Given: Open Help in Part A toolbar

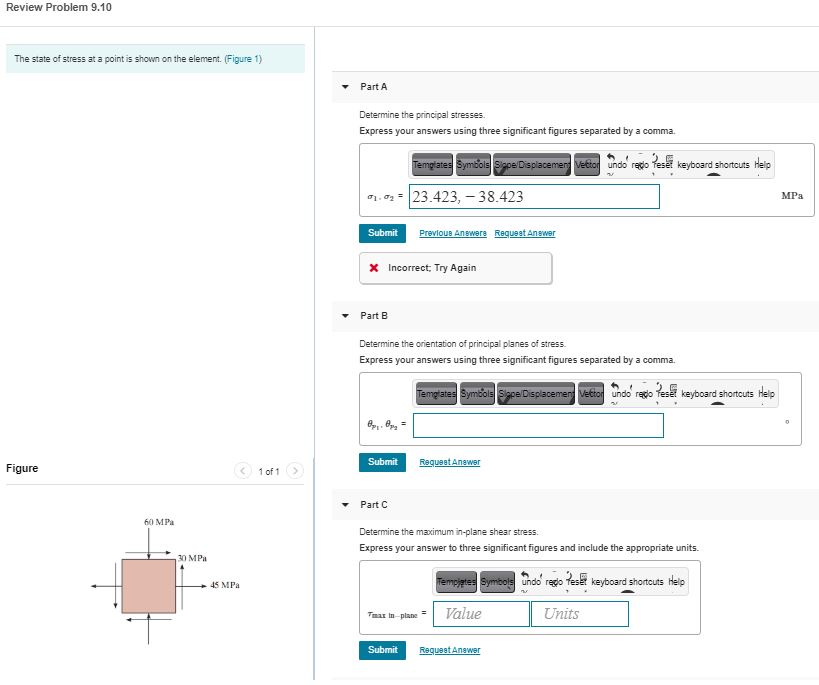Looking at the screenshot, I should 763,165.
